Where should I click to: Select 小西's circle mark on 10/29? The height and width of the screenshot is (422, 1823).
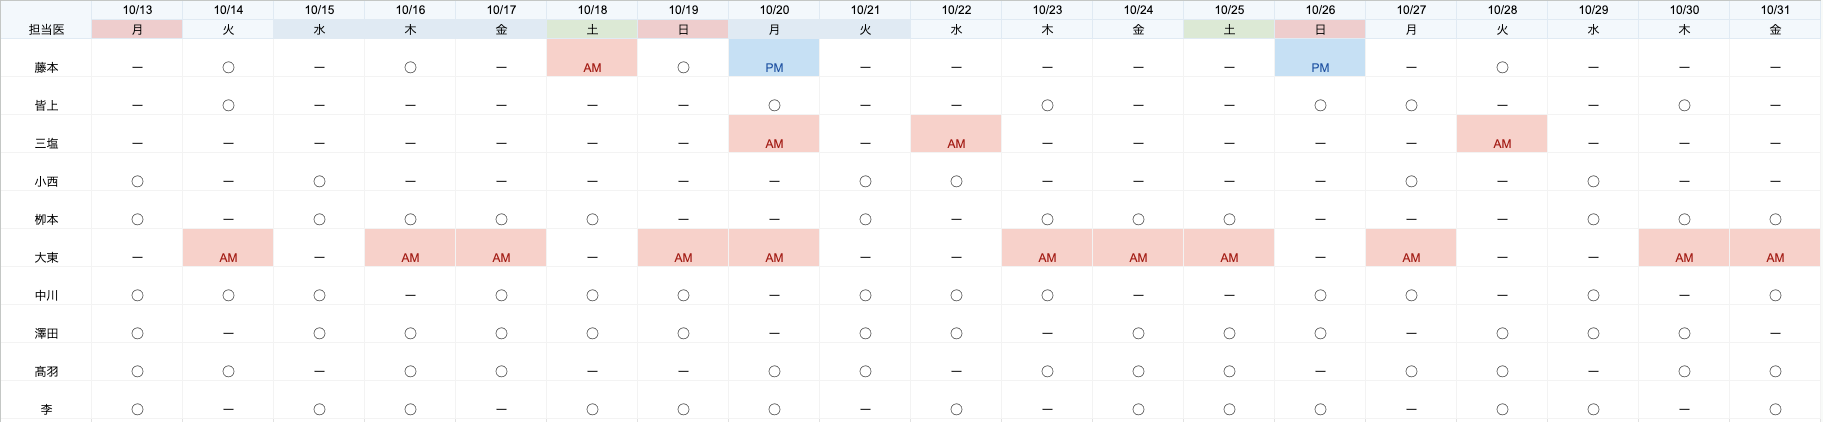point(1593,182)
